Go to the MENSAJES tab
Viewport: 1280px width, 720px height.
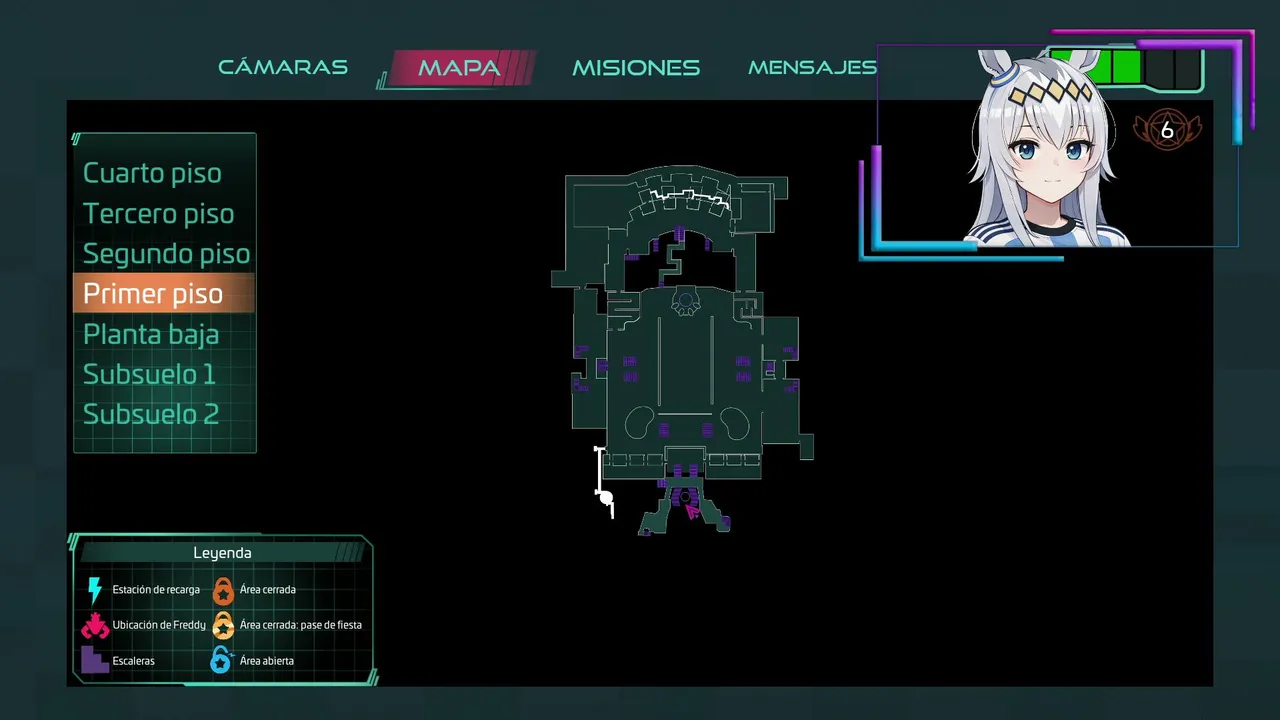click(x=812, y=68)
